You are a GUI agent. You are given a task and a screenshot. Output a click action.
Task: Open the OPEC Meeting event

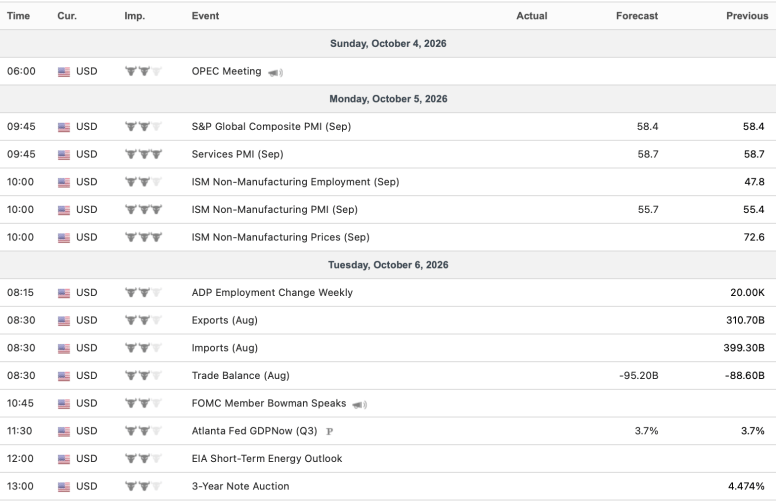point(226,71)
